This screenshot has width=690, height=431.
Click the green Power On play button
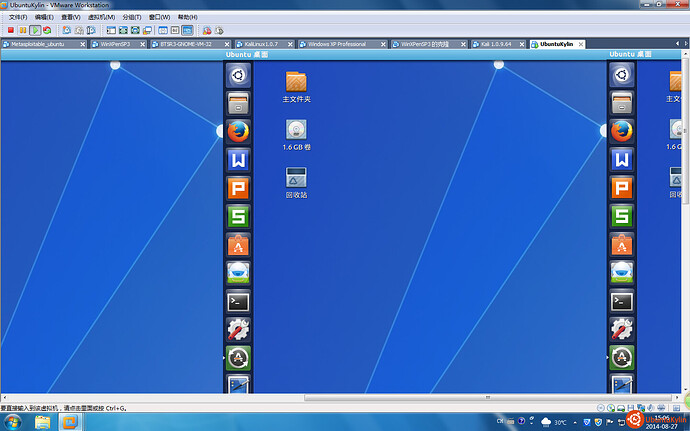(x=34, y=31)
